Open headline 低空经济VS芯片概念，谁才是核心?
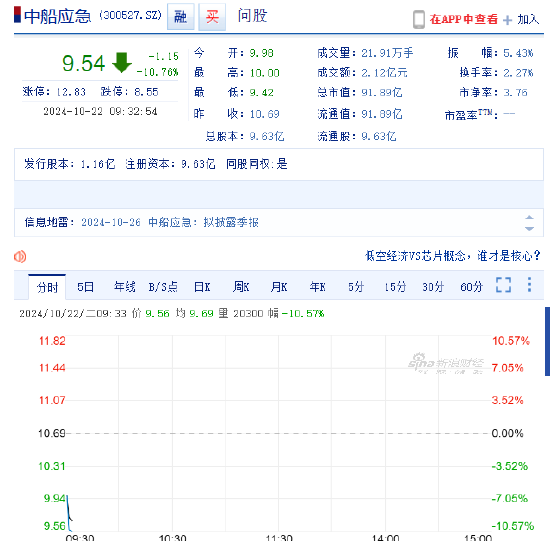Image resolution: width=550 pixels, height=541 pixels. [x=452, y=256]
